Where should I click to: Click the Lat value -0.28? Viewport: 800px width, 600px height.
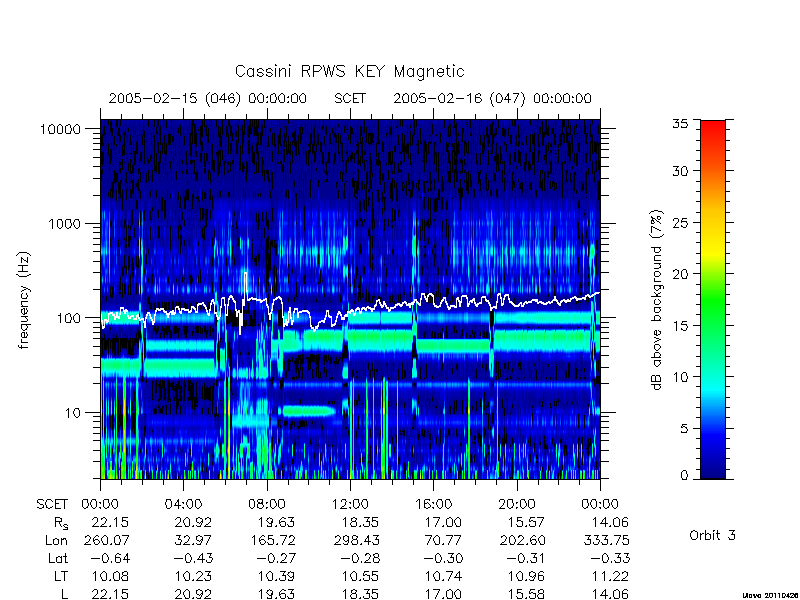359,559
